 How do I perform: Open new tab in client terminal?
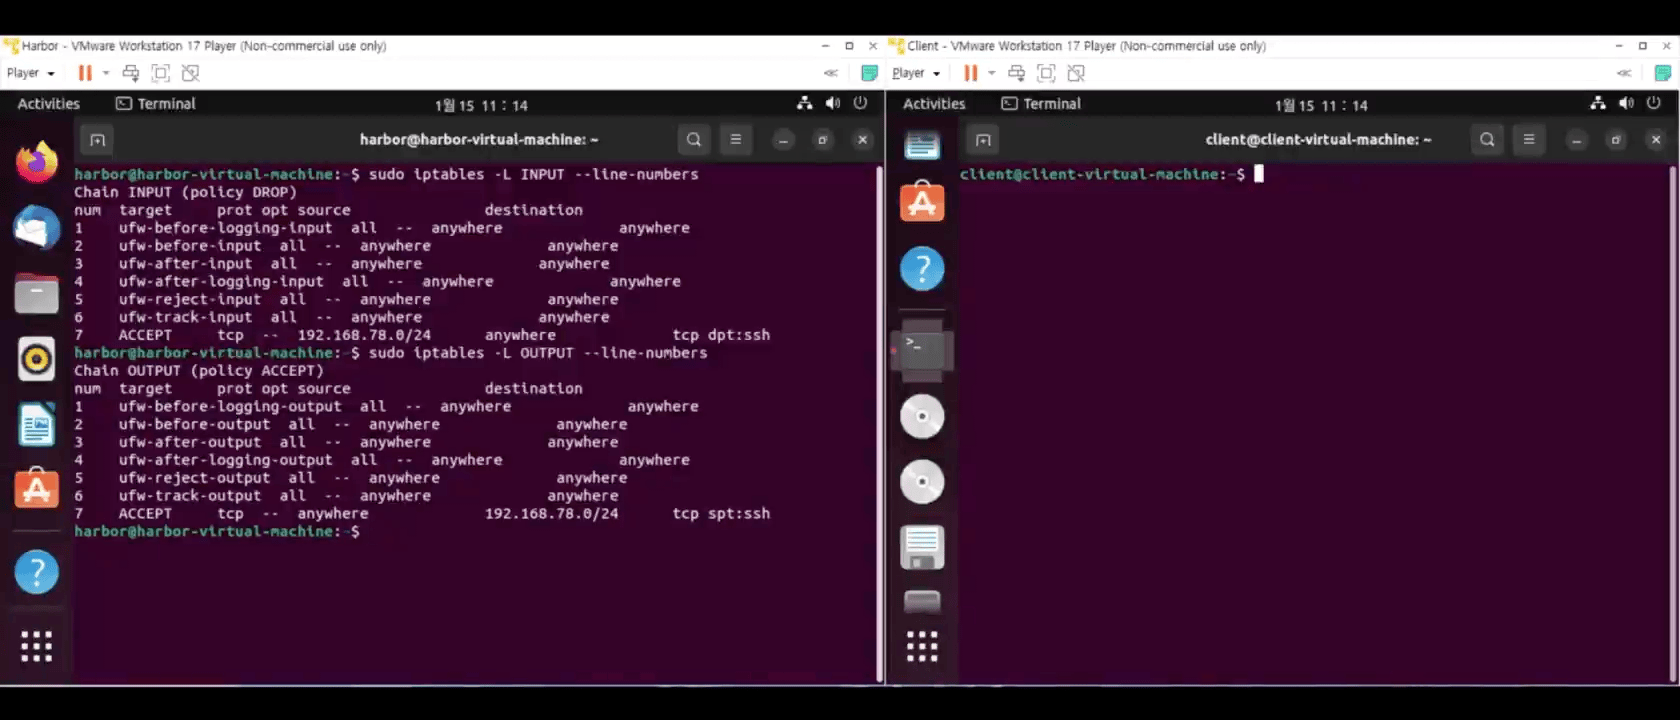tap(983, 140)
